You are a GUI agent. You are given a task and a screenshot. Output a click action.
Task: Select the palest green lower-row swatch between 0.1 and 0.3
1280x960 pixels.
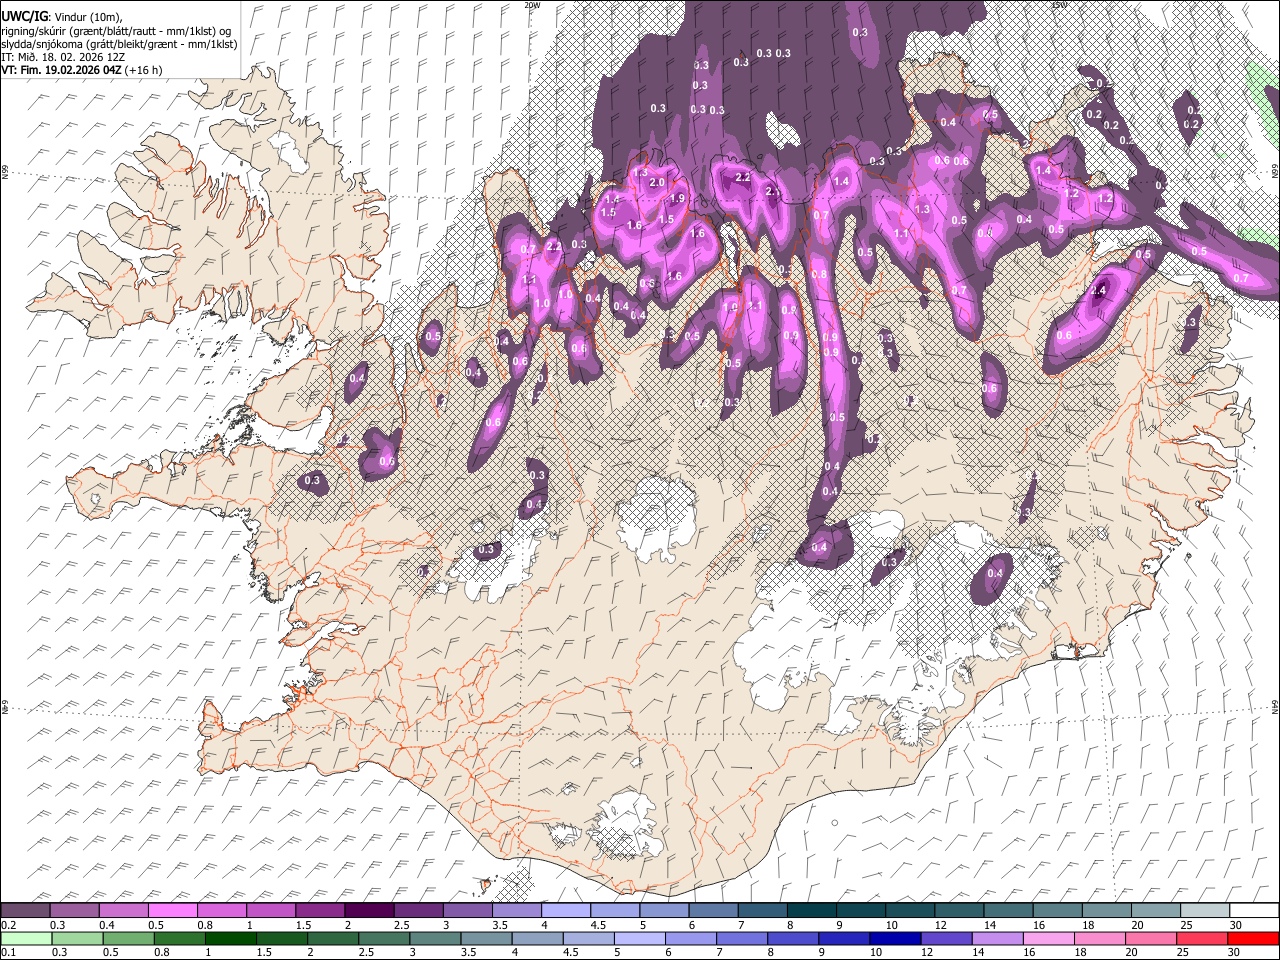click(x=25, y=938)
